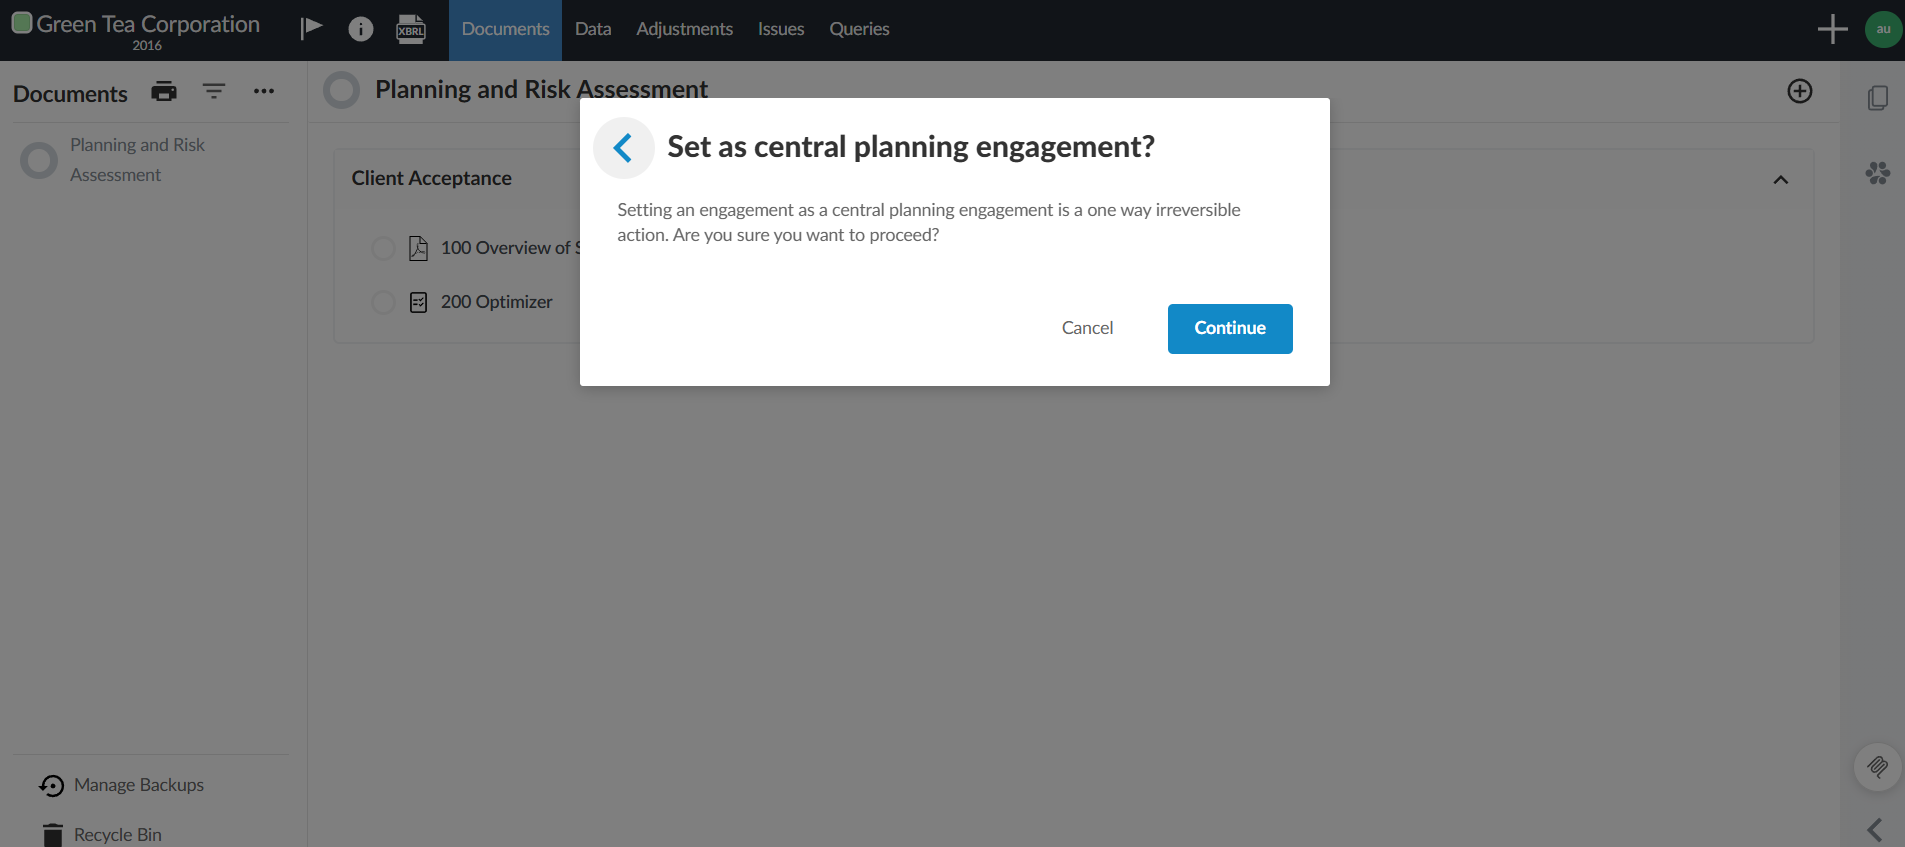This screenshot has width=1905, height=847.
Task: Cancel the central planning dialog
Action: pyautogui.click(x=1087, y=328)
